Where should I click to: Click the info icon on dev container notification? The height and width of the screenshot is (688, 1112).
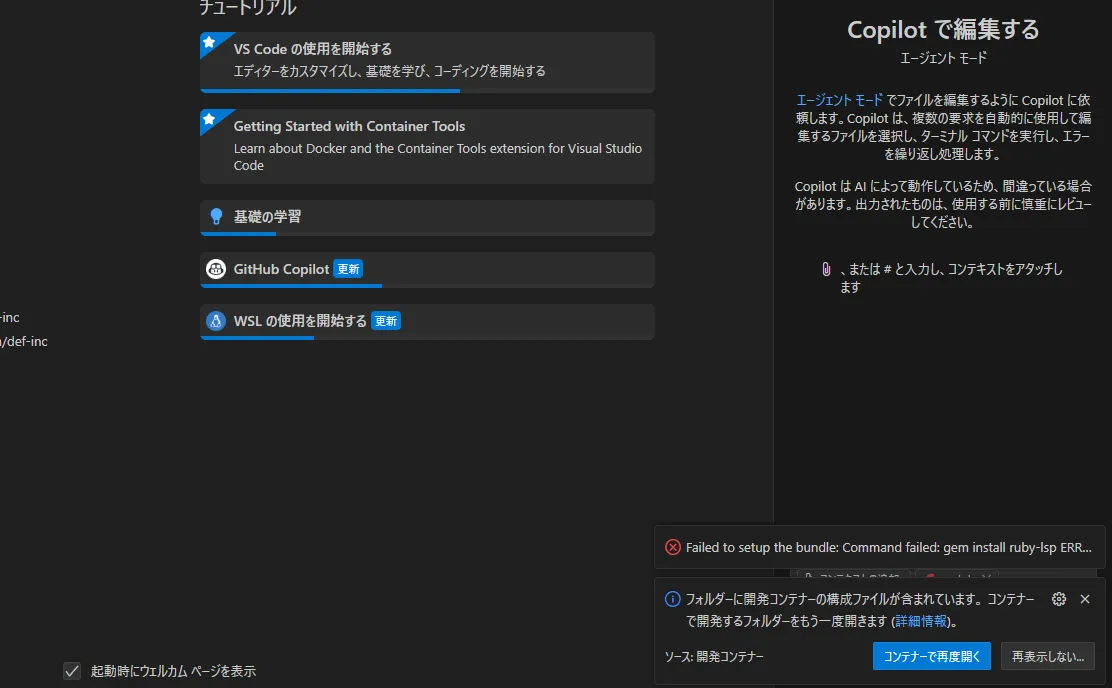(x=672, y=599)
